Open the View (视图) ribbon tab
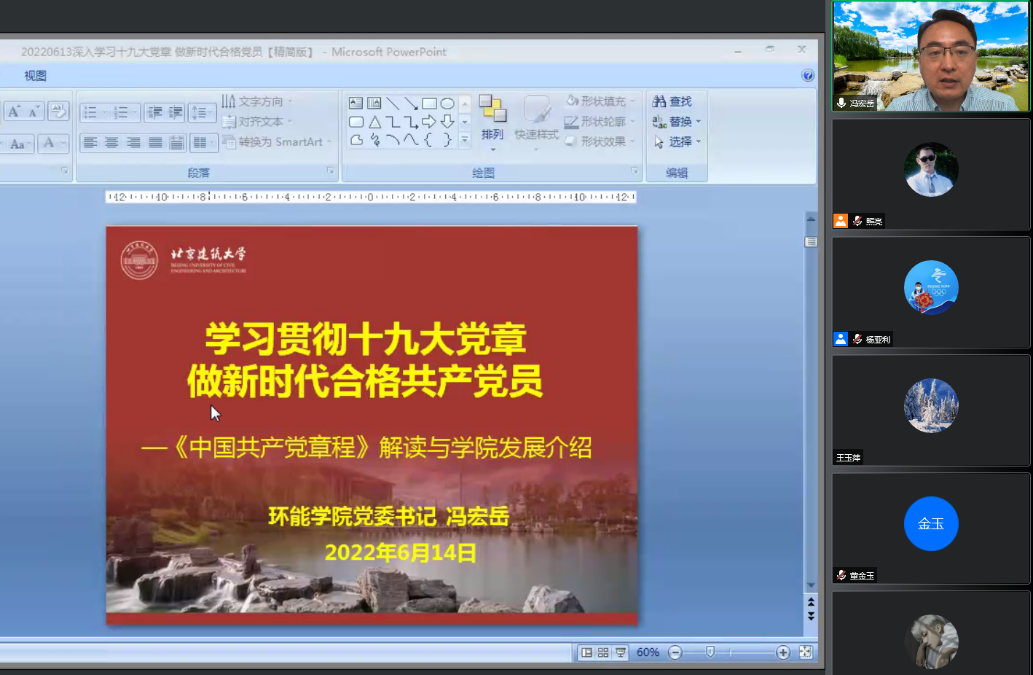 (35, 76)
